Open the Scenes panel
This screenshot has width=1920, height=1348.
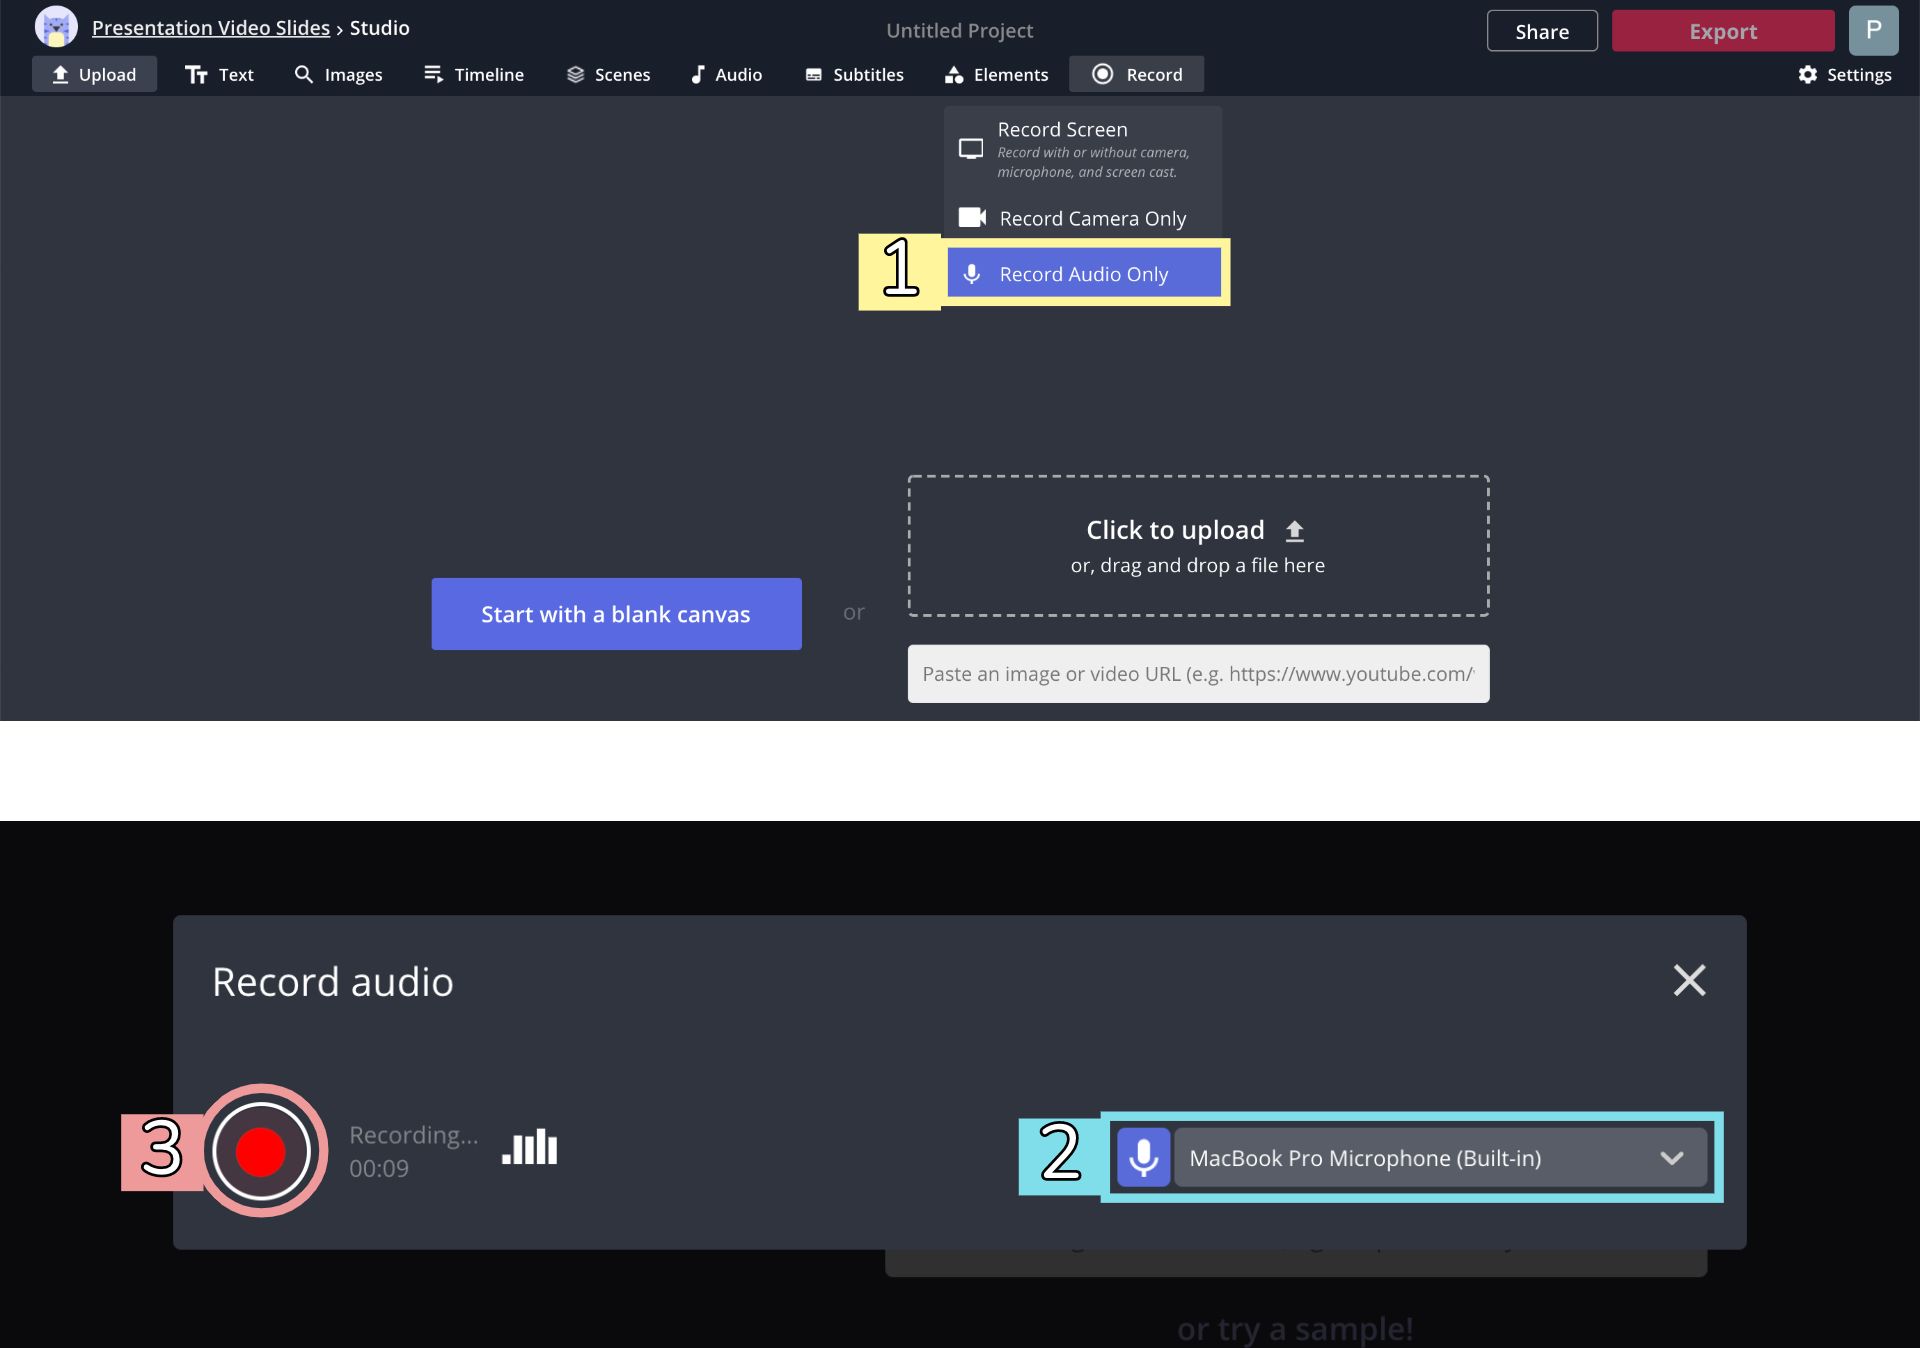pos(608,75)
